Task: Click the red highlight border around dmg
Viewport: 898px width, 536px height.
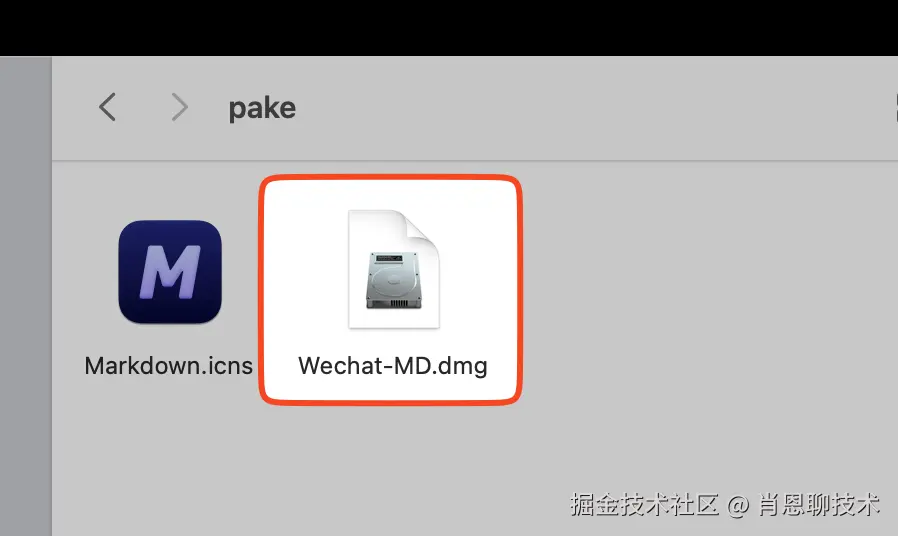Action: (391, 177)
